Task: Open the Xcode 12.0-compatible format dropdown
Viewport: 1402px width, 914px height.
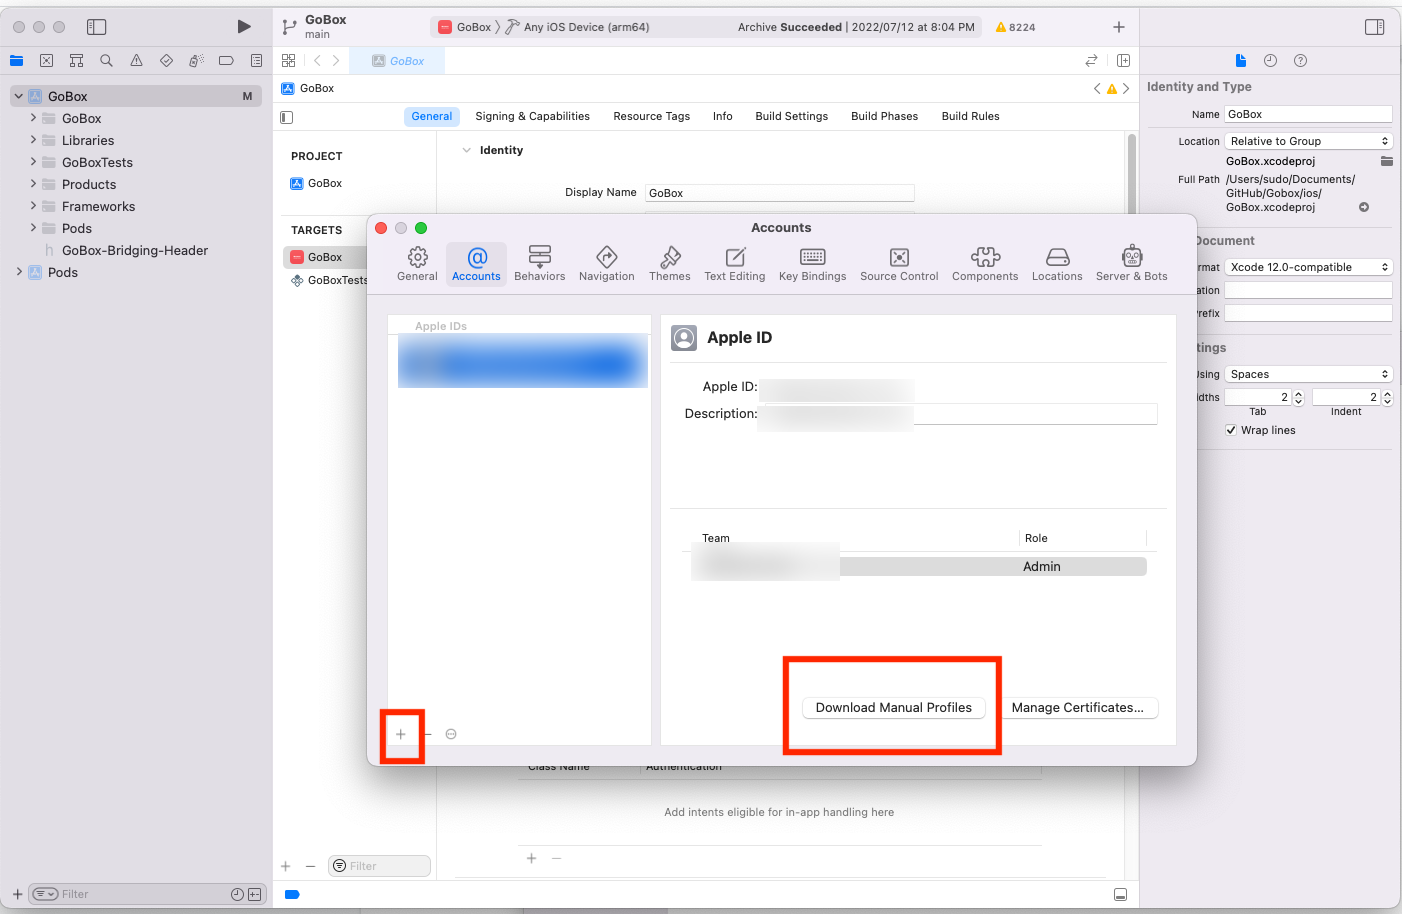Action: tap(1308, 267)
